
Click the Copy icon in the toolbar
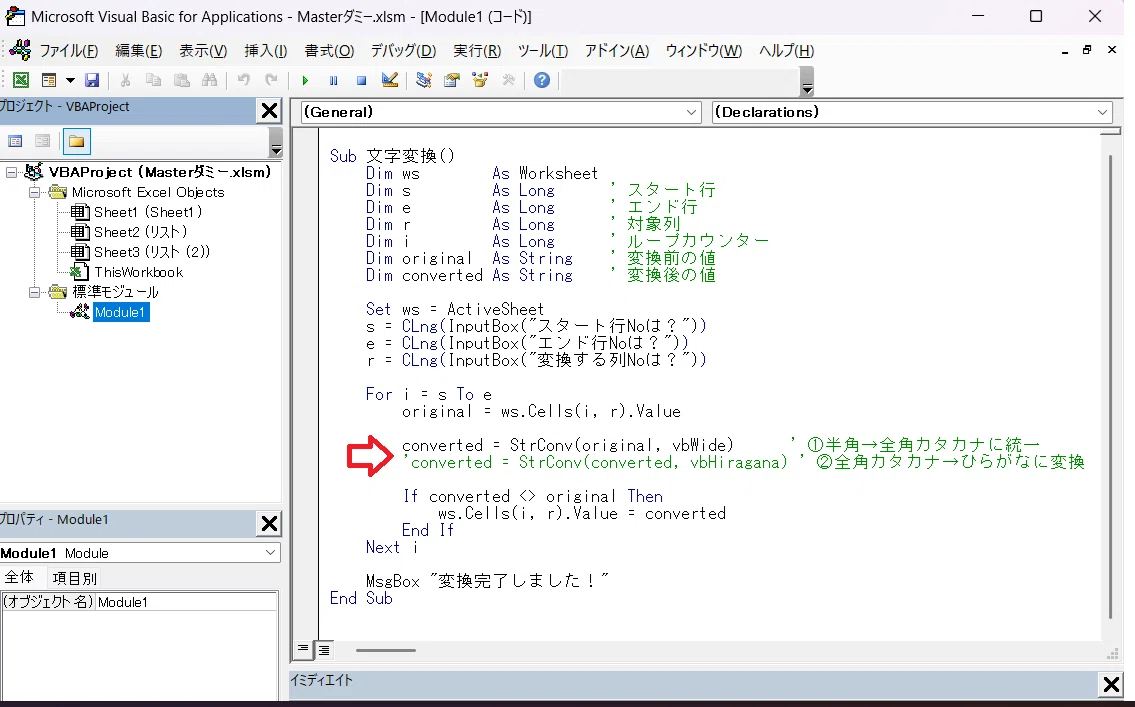[x=153, y=80]
